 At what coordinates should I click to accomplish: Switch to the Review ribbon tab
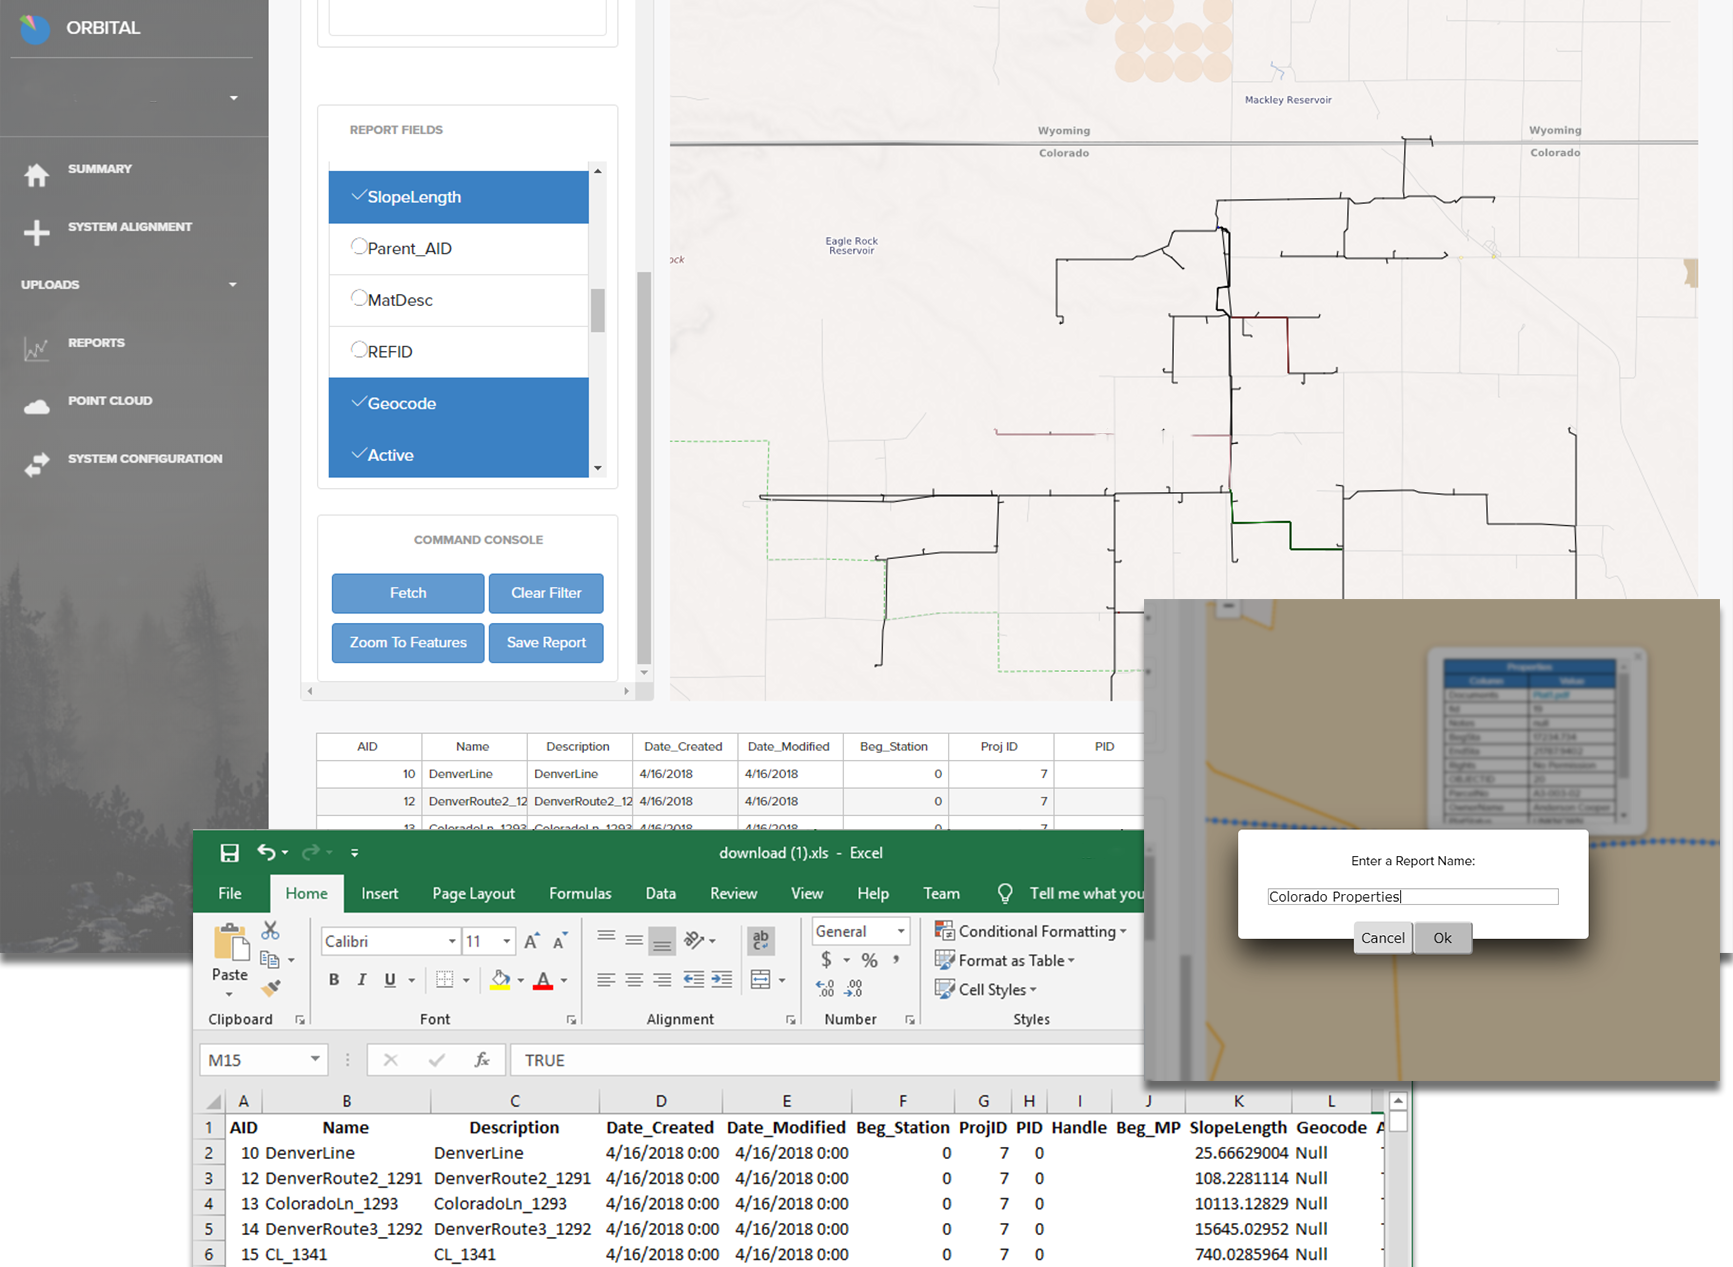point(733,893)
